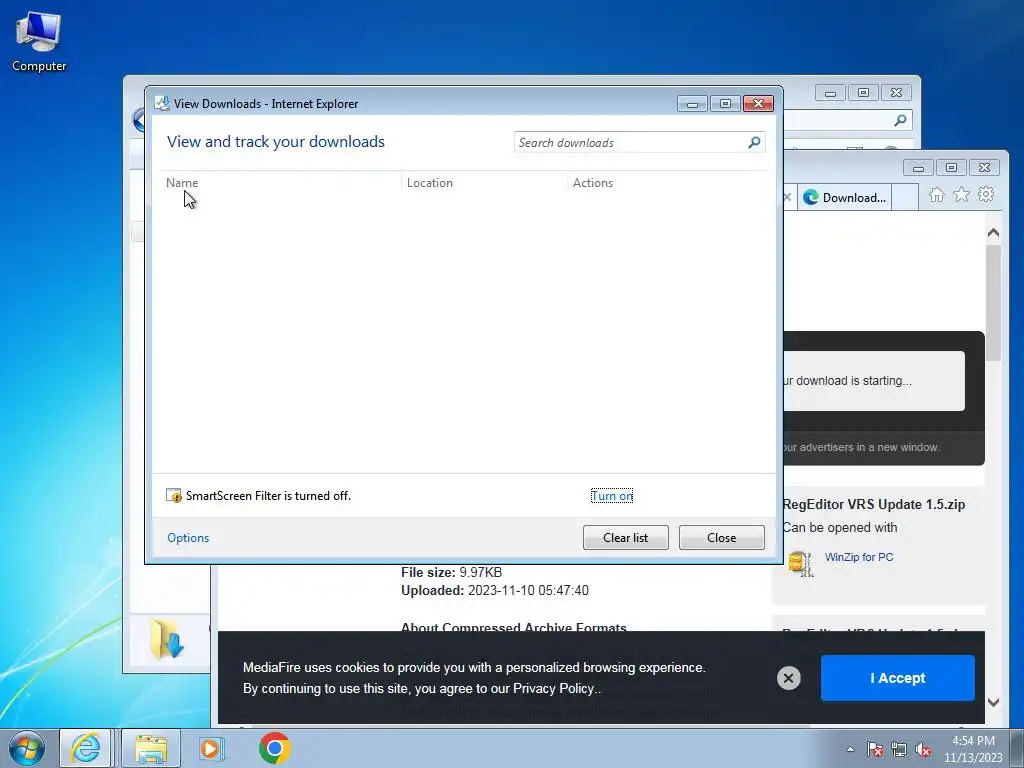
Task: Click the Close button in View Downloads
Action: pyautogui.click(x=722, y=537)
